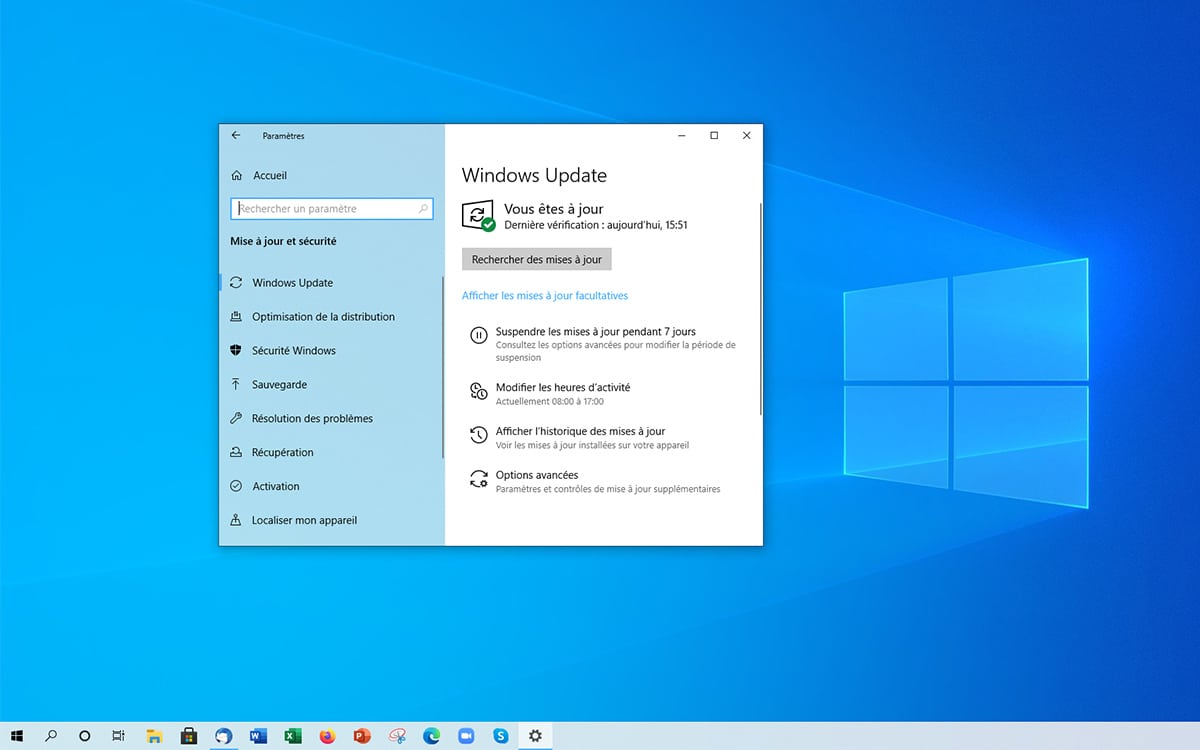Focus the 'Rechercher un paramètre' search field

point(332,209)
